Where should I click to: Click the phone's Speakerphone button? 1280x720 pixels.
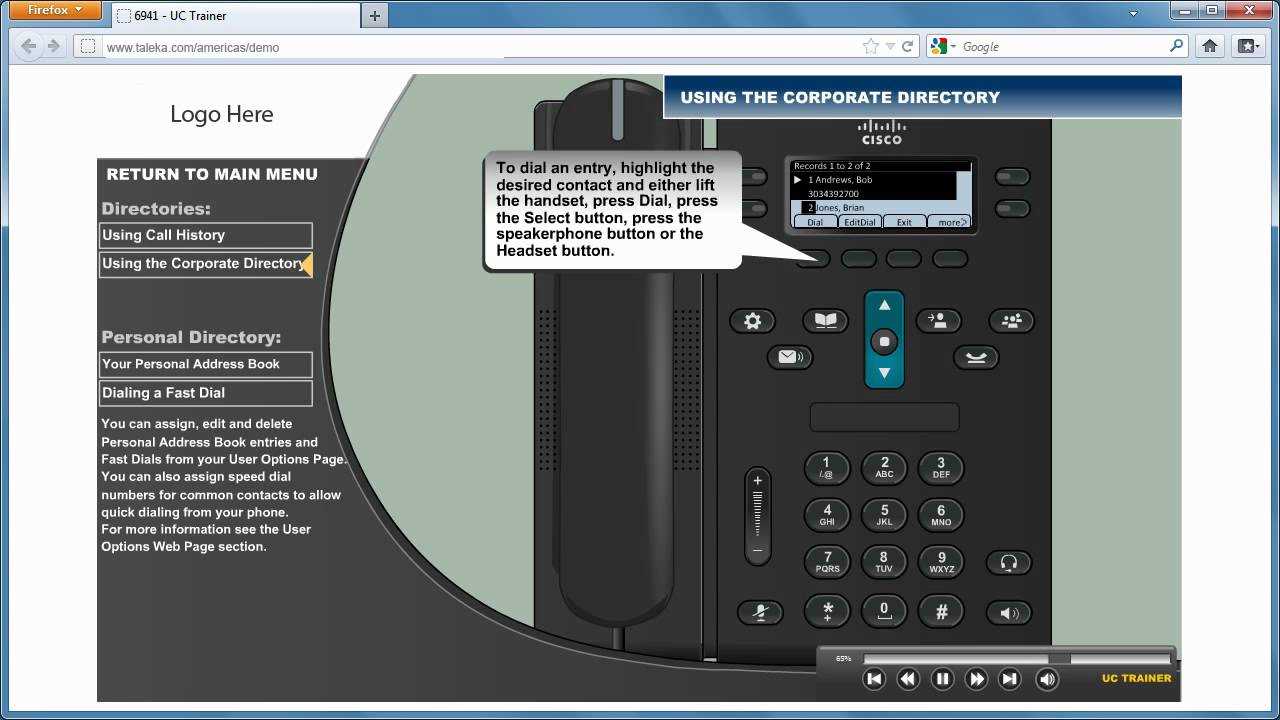[1008, 613]
